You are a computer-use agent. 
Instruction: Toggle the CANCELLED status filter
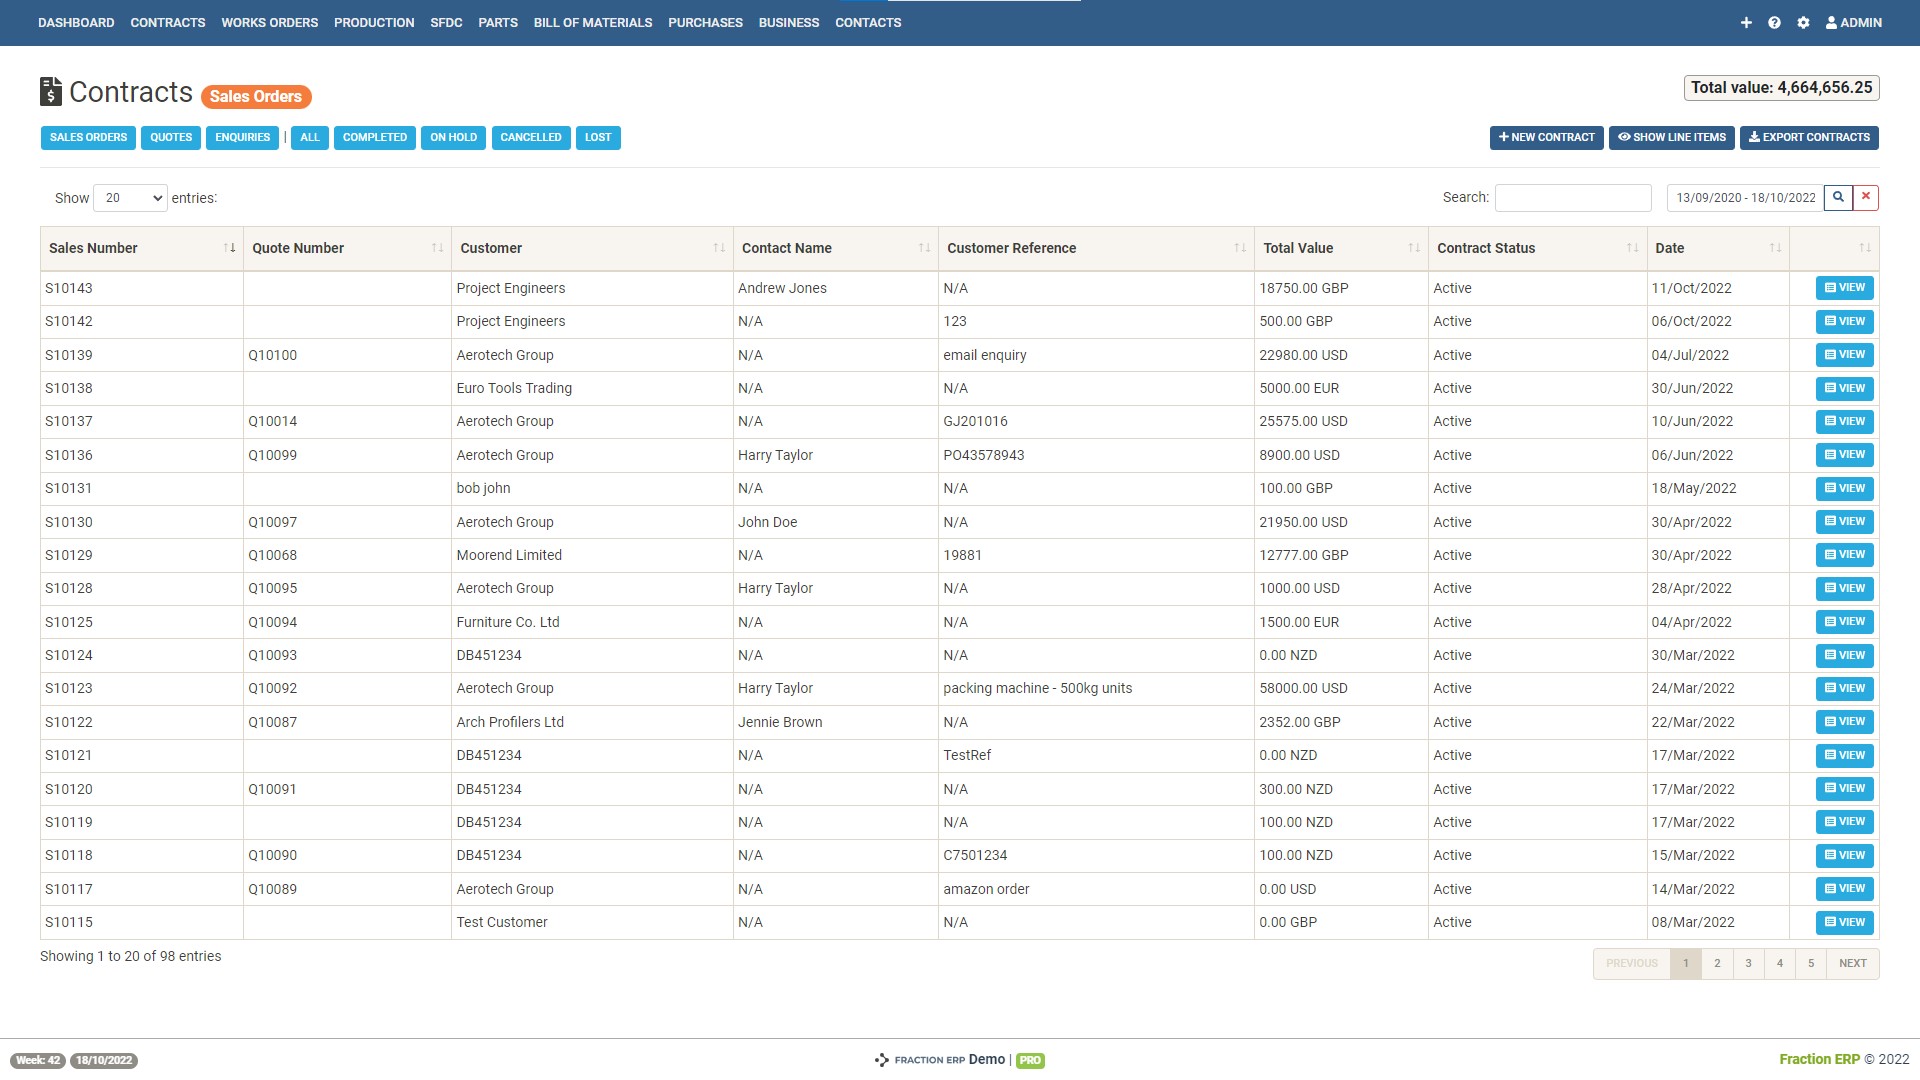(530, 138)
